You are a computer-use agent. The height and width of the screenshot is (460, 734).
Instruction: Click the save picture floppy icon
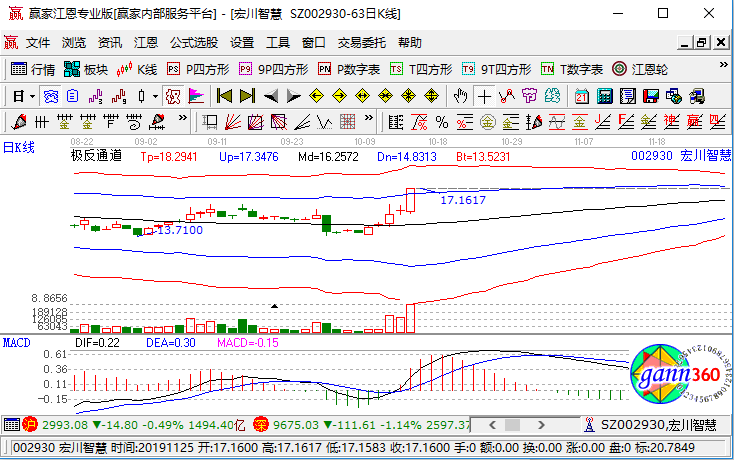(651, 97)
